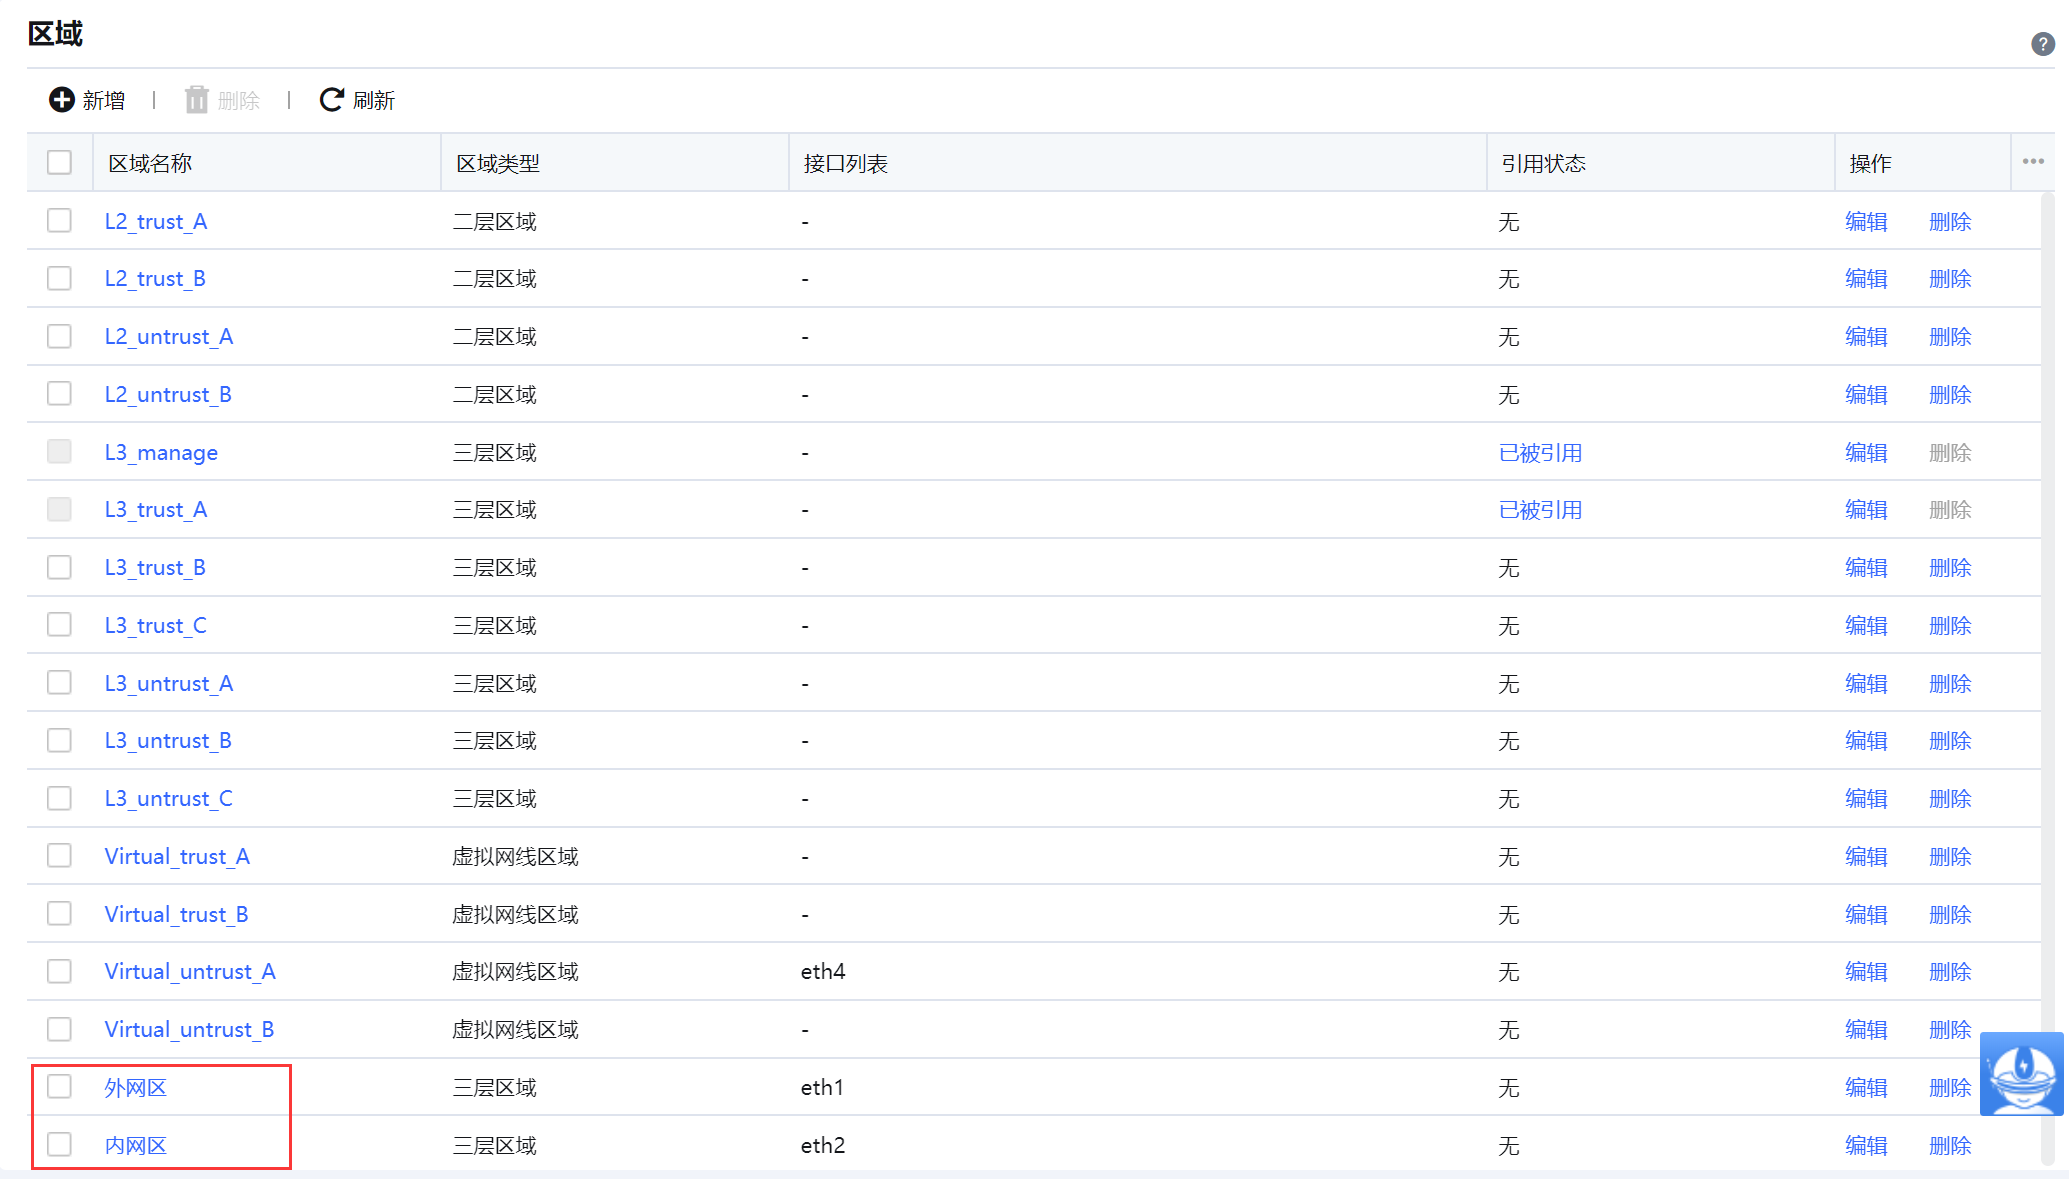
Task: Check the L2_untrust_B row checkbox
Action: click(x=60, y=393)
